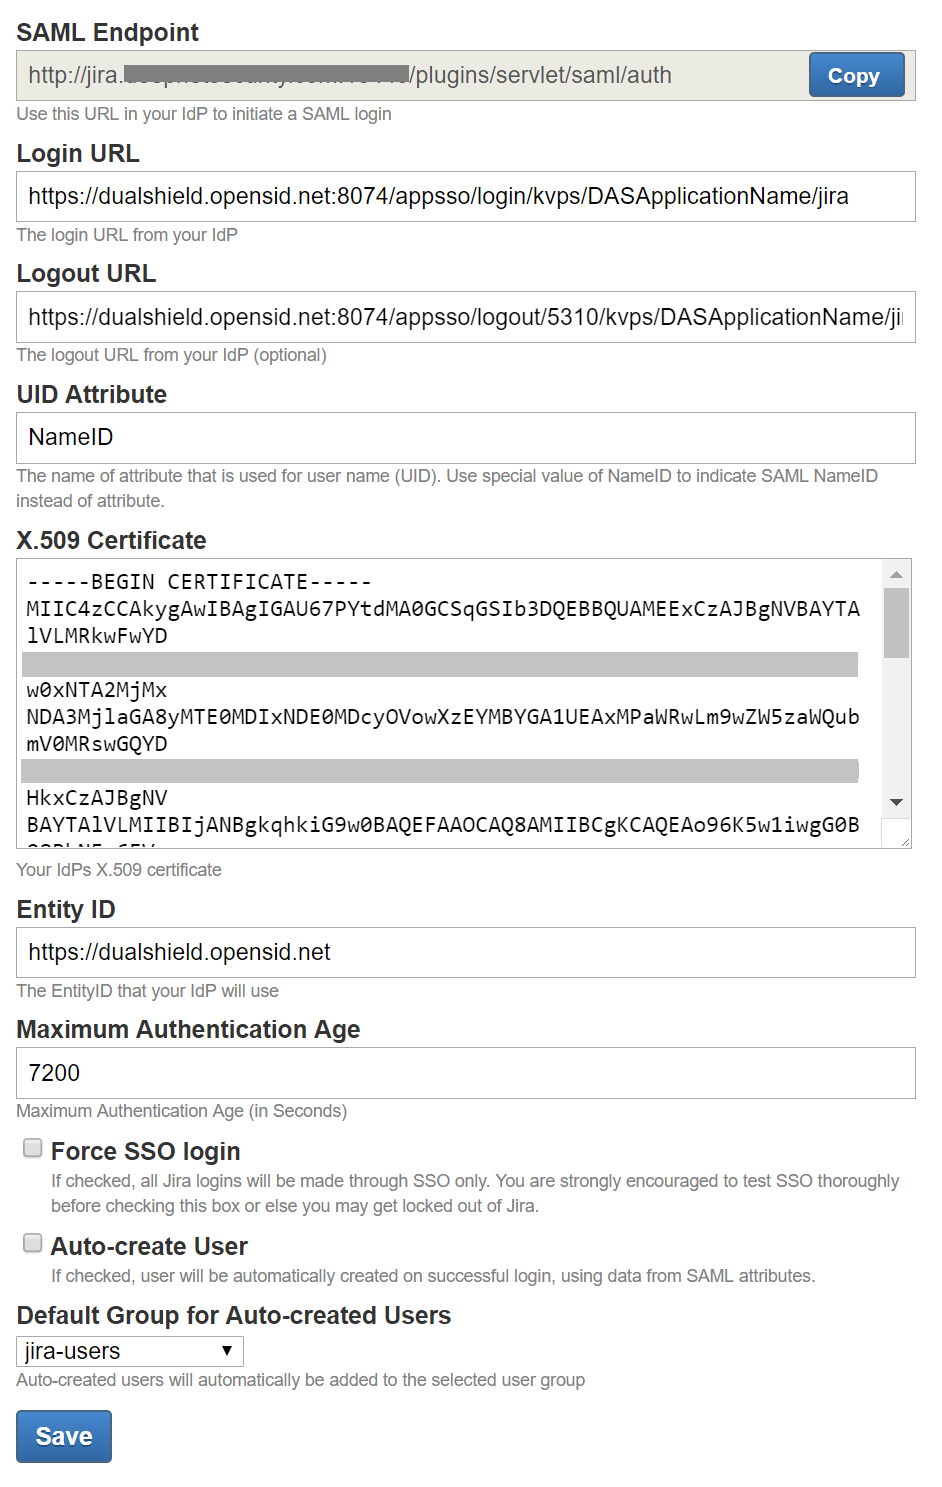Viewport: 942px width, 1487px height.
Task: Enable the Force SSO login checkbox
Action: click(x=33, y=1148)
